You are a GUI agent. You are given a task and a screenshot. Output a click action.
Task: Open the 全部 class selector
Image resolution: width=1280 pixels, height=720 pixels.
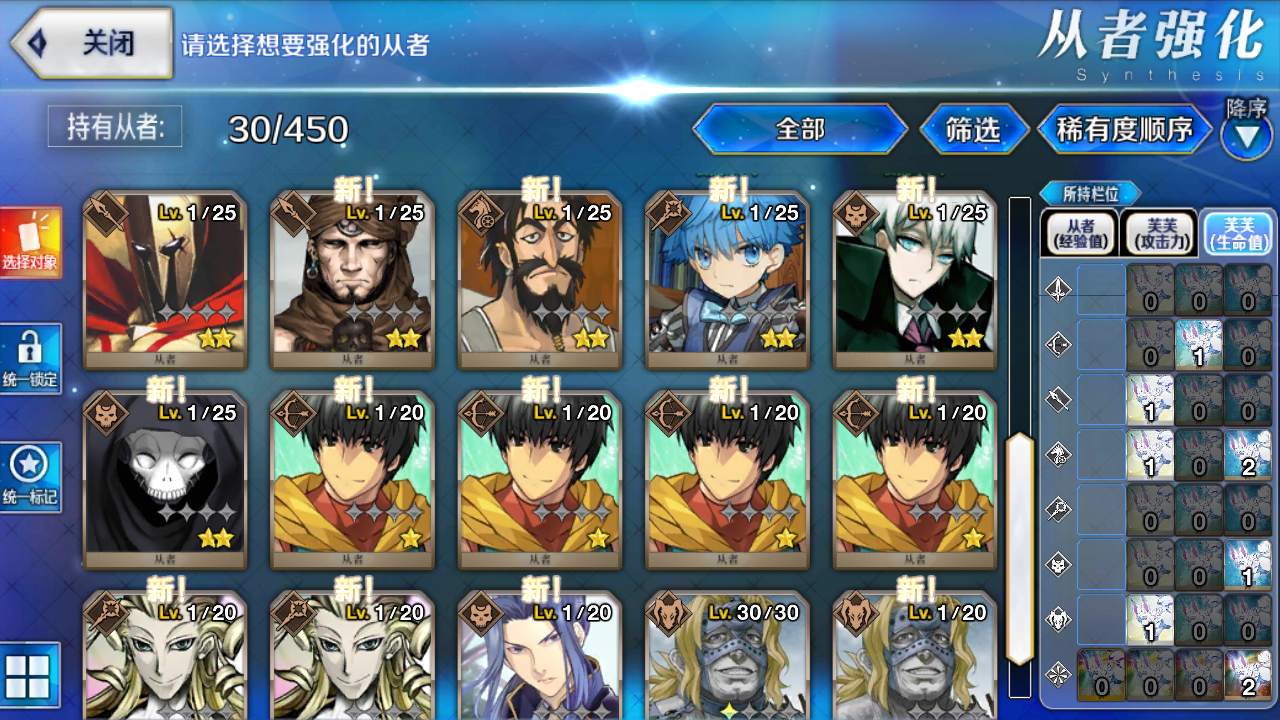coord(800,129)
